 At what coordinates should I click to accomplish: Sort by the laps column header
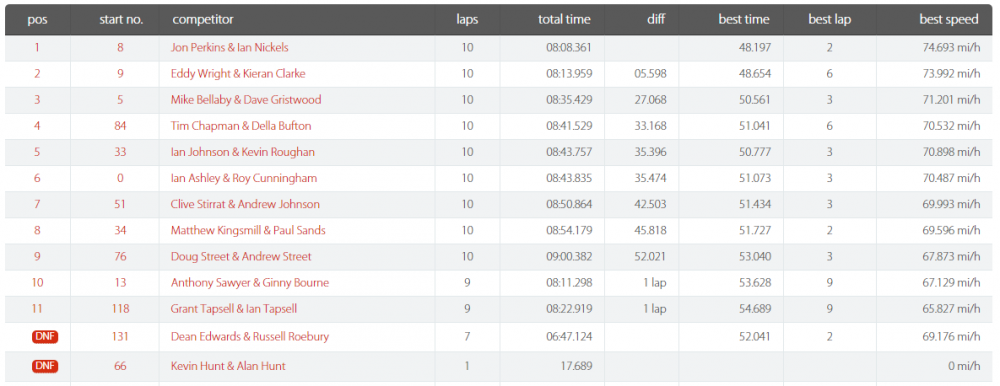click(x=467, y=20)
